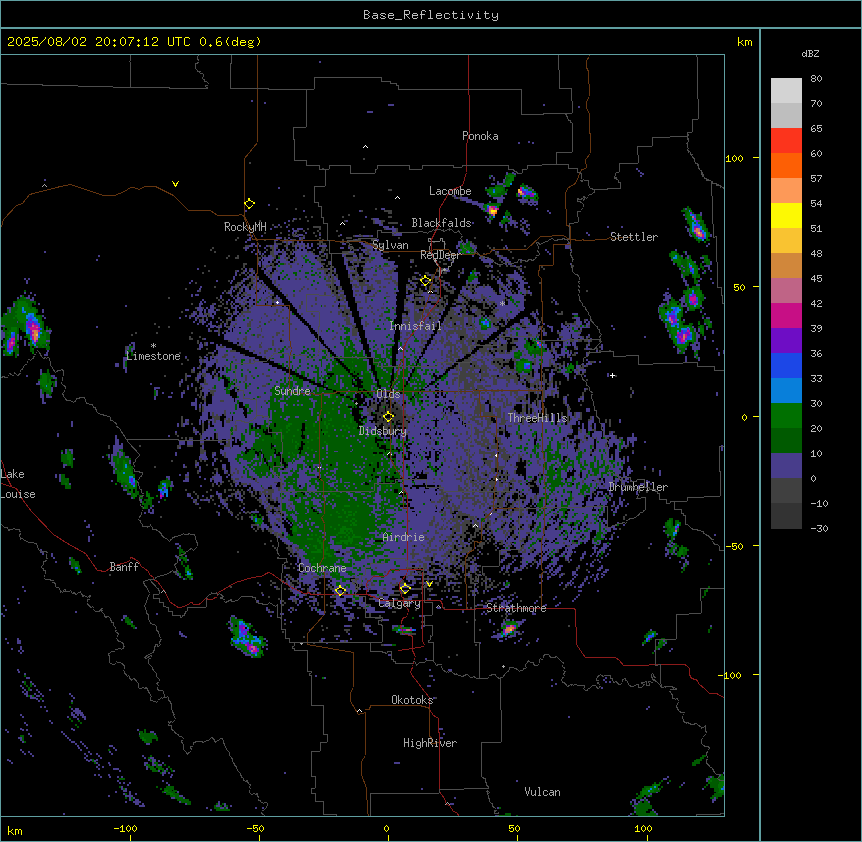Click the Ponoka city label
This screenshot has height=842, width=862.
(x=480, y=136)
